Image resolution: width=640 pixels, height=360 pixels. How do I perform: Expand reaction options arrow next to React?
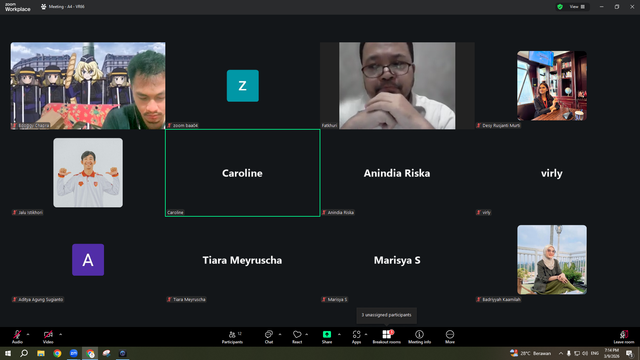click(307, 334)
